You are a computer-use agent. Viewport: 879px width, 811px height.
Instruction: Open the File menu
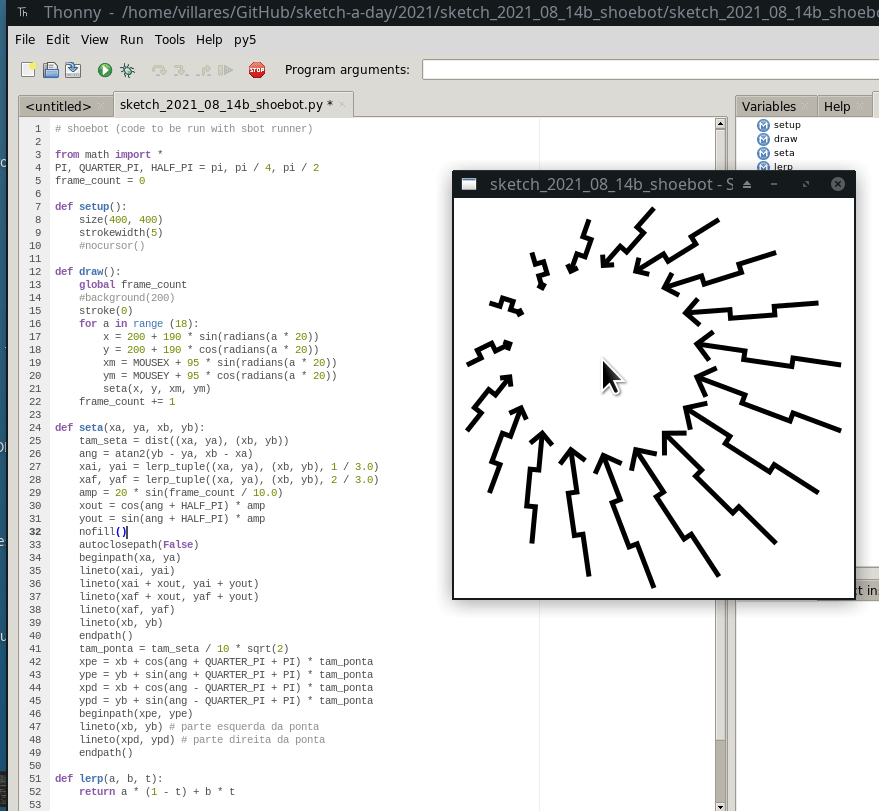click(x=25, y=40)
